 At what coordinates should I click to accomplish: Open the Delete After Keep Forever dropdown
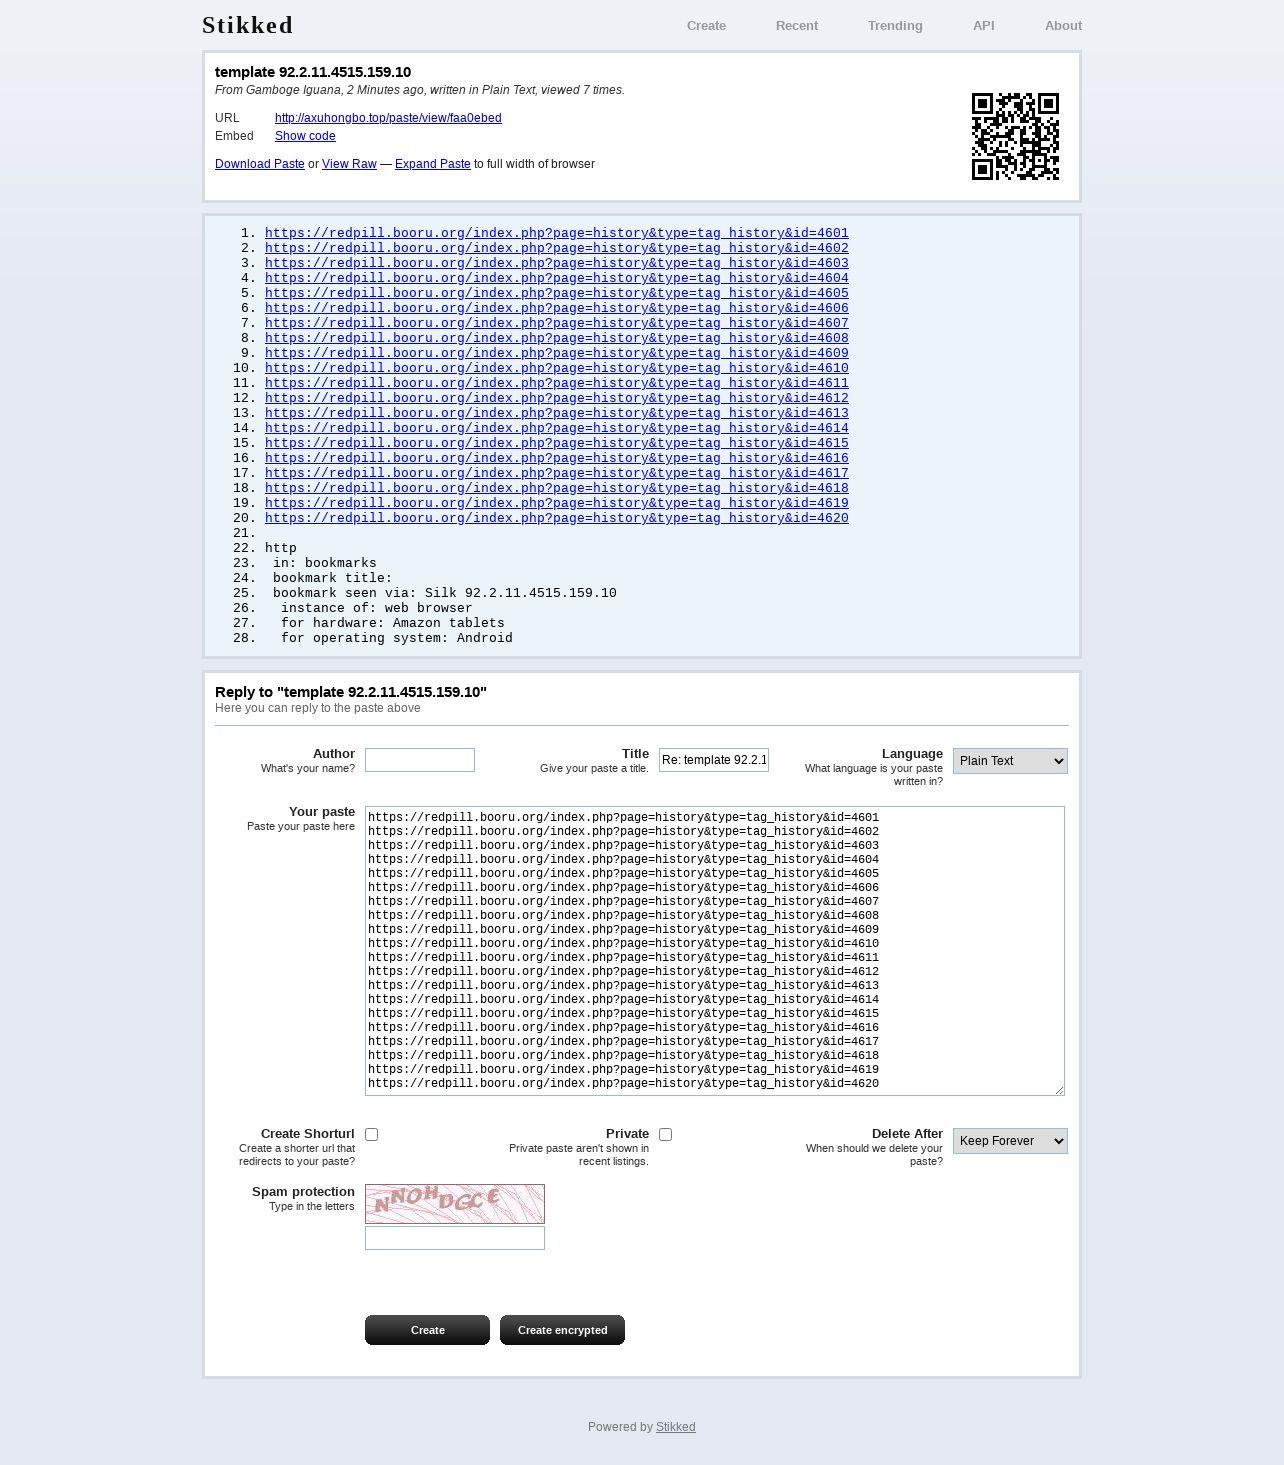pos(1010,1141)
